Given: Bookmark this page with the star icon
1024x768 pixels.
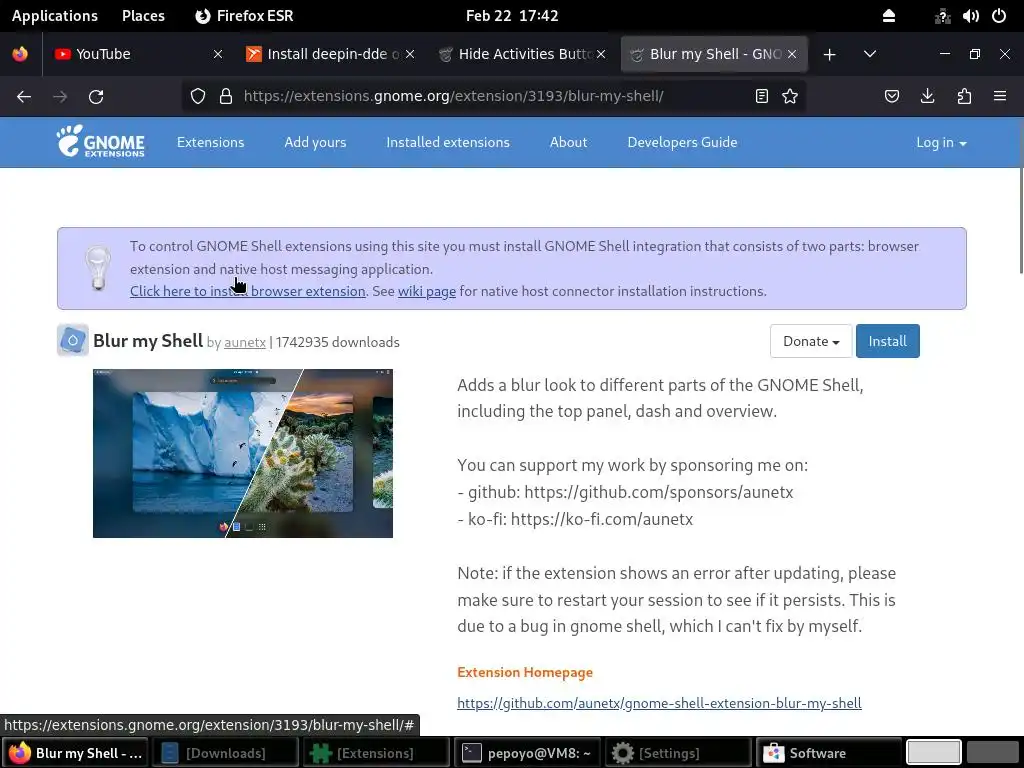Looking at the screenshot, I should [790, 97].
